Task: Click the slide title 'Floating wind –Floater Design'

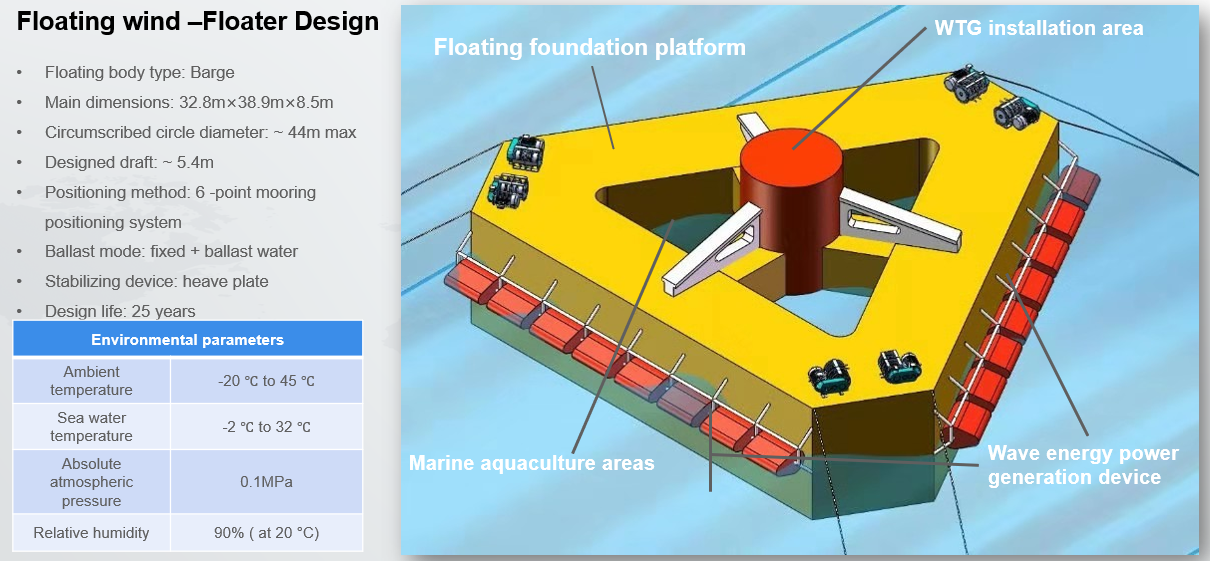Action: tap(198, 21)
